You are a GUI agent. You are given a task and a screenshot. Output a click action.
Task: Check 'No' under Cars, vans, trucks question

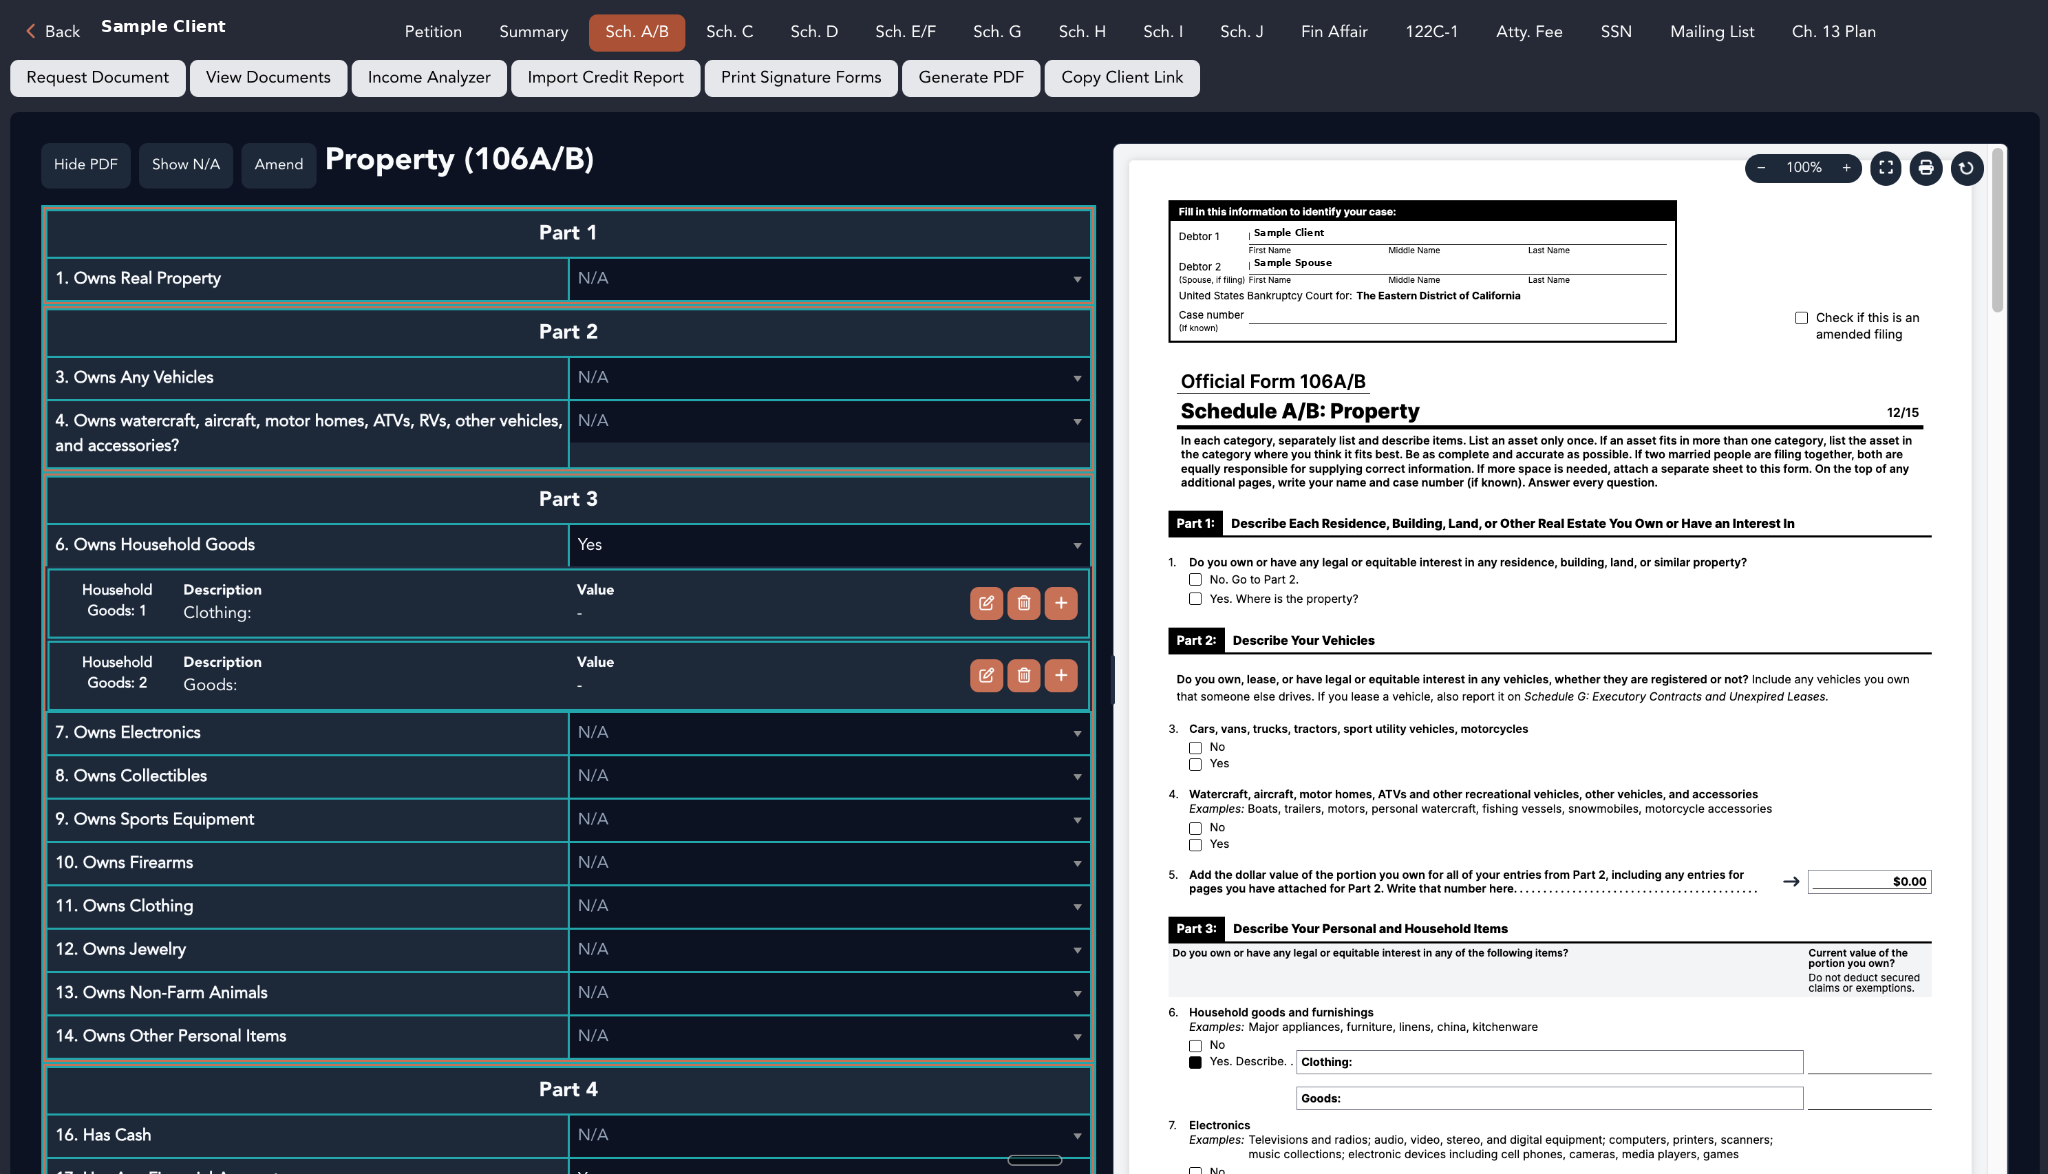(x=1195, y=748)
